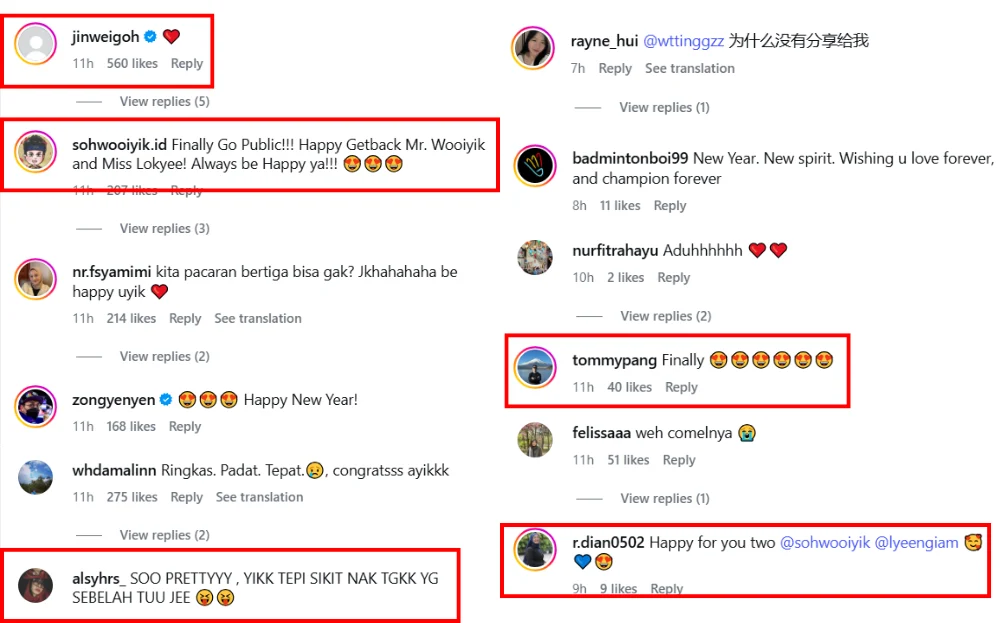Image resolution: width=1000 pixels, height=623 pixels.
Task: Open jinweigoh's profile picture
Action: coord(36,45)
